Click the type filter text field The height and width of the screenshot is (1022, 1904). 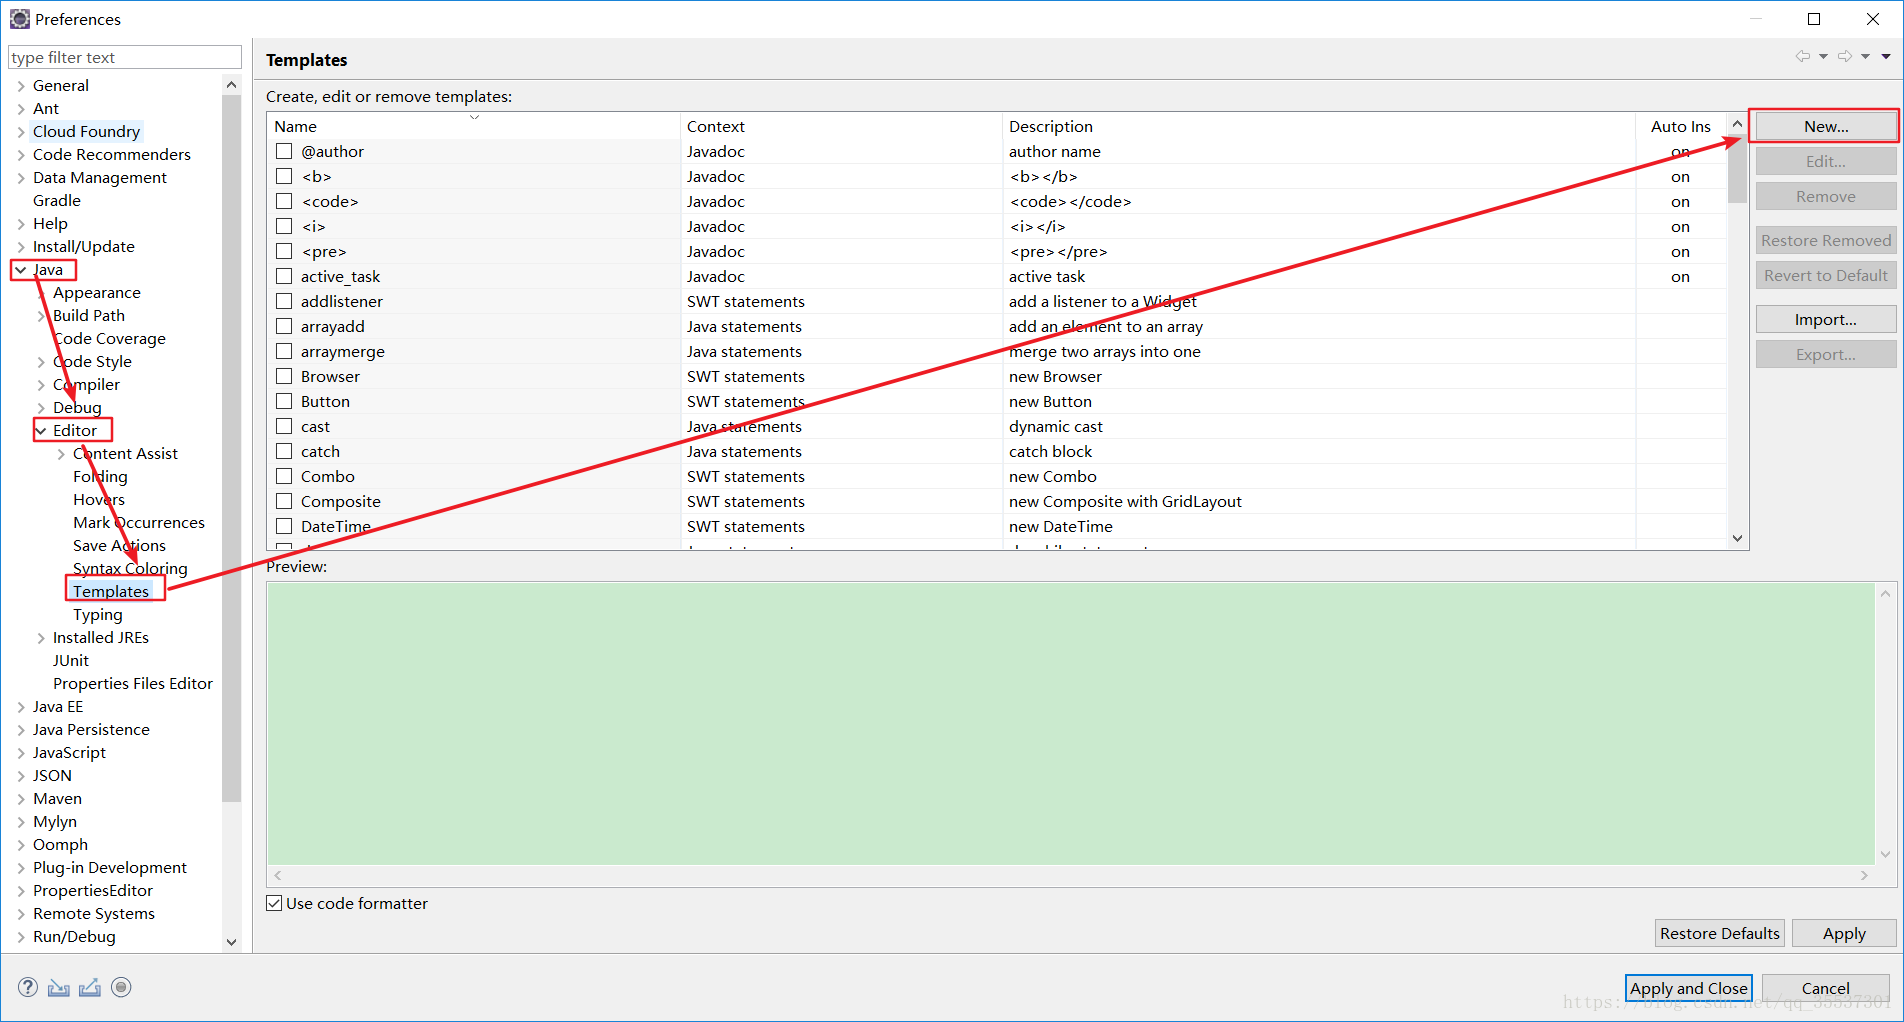[125, 57]
